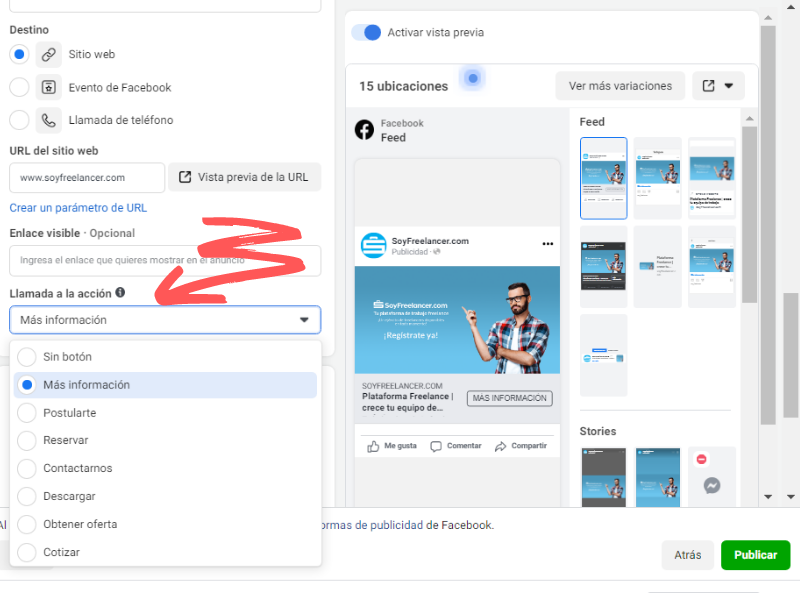Click the Stories section heading
The width and height of the screenshot is (800, 600).
click(x=598, y=432)
